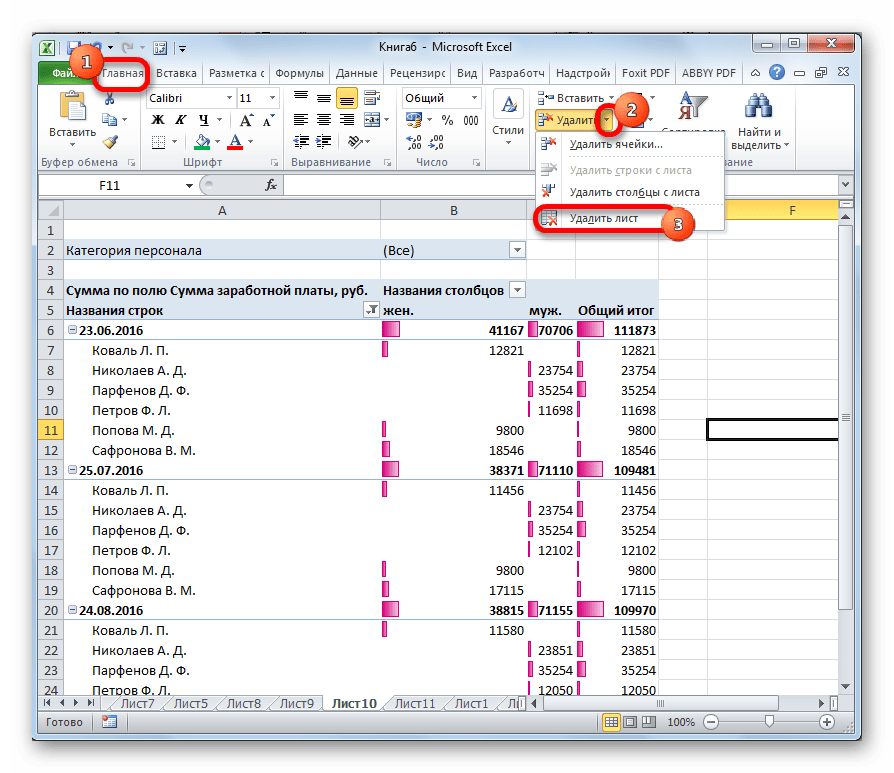Click the zoom in plus button
Screen dimensions: 894x773
826,722
